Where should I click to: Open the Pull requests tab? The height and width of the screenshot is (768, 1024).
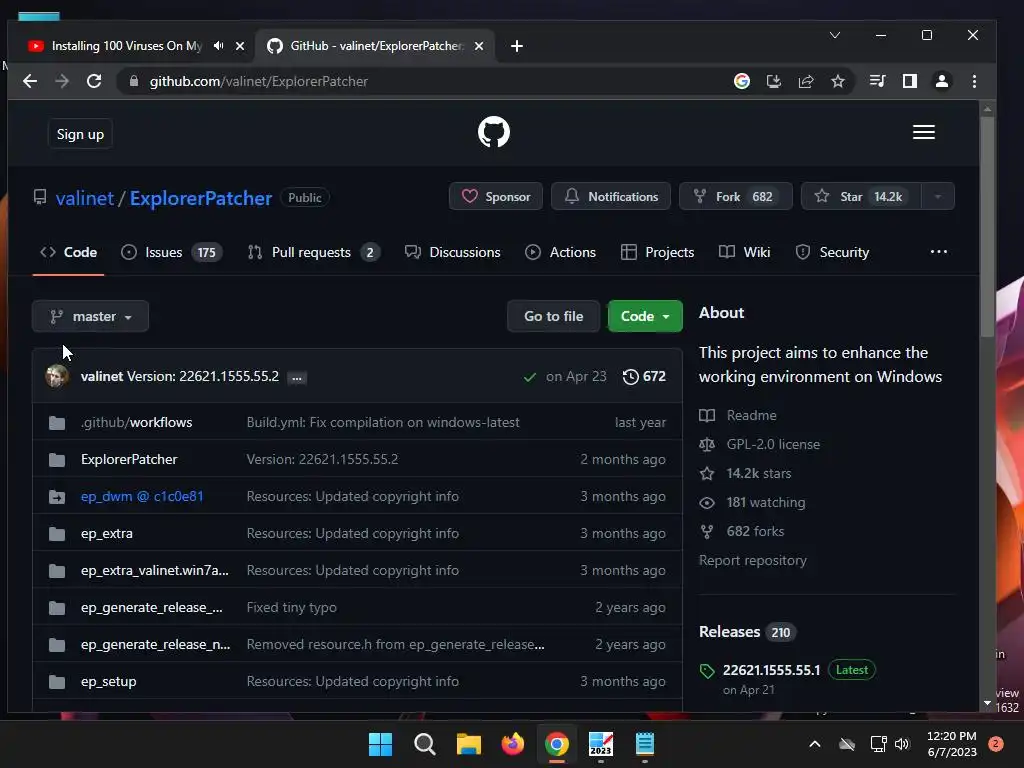coord(313,252)
